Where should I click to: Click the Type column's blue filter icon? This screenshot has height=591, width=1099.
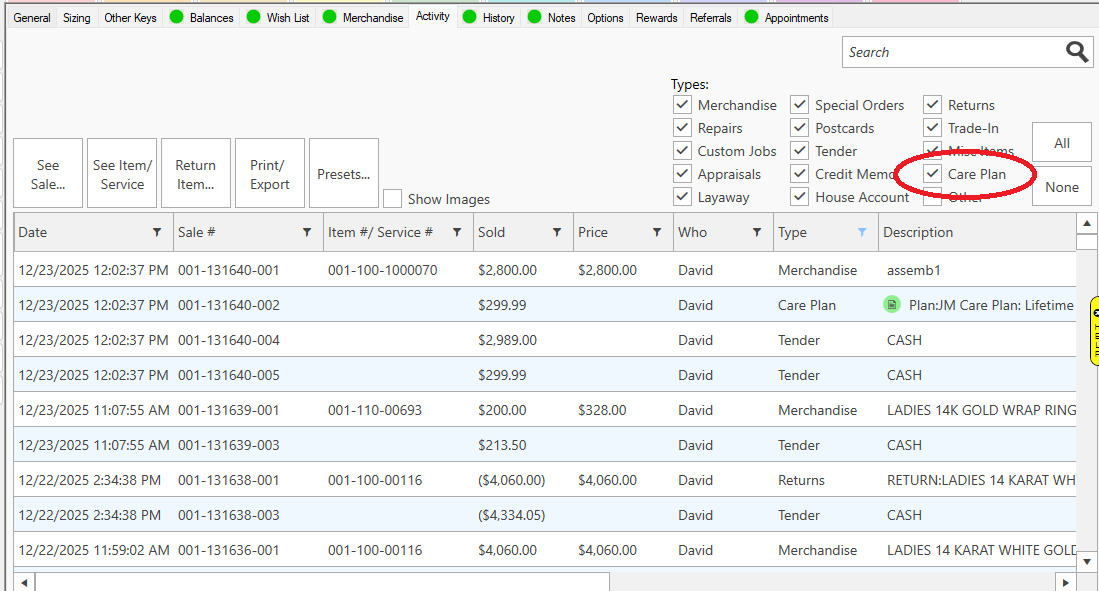pos(862,232)
